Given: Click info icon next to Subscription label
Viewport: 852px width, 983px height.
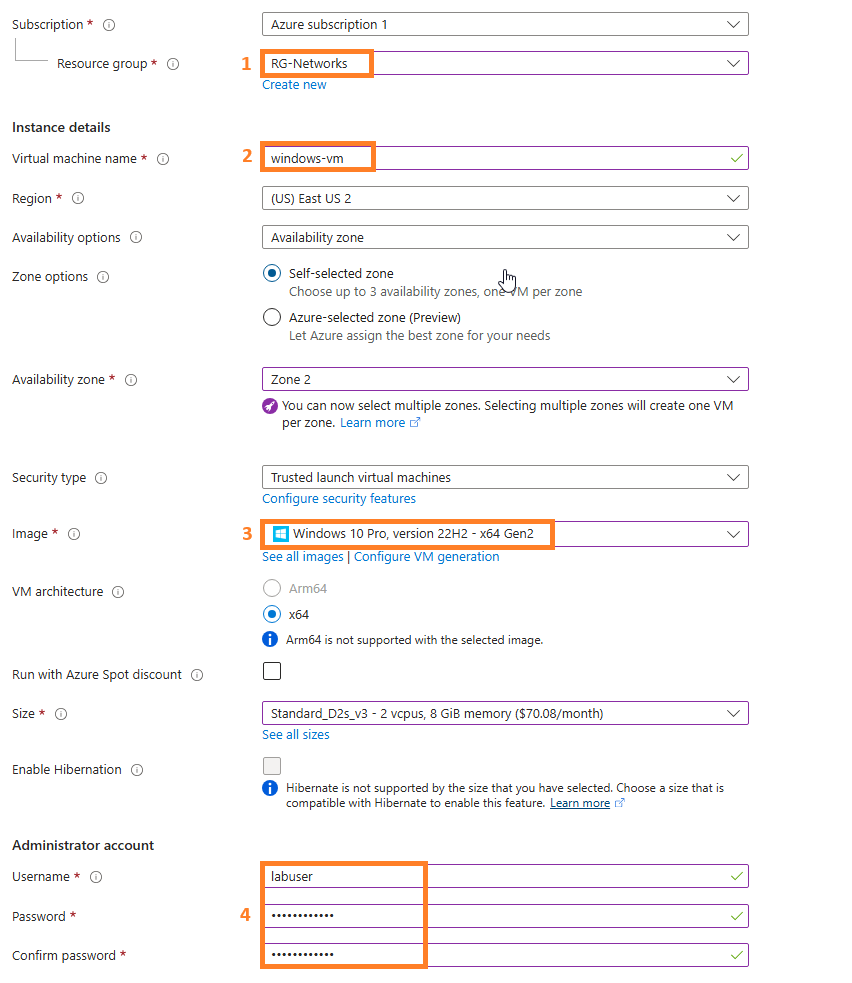Looking at the screenshot, I should (109, 25).
